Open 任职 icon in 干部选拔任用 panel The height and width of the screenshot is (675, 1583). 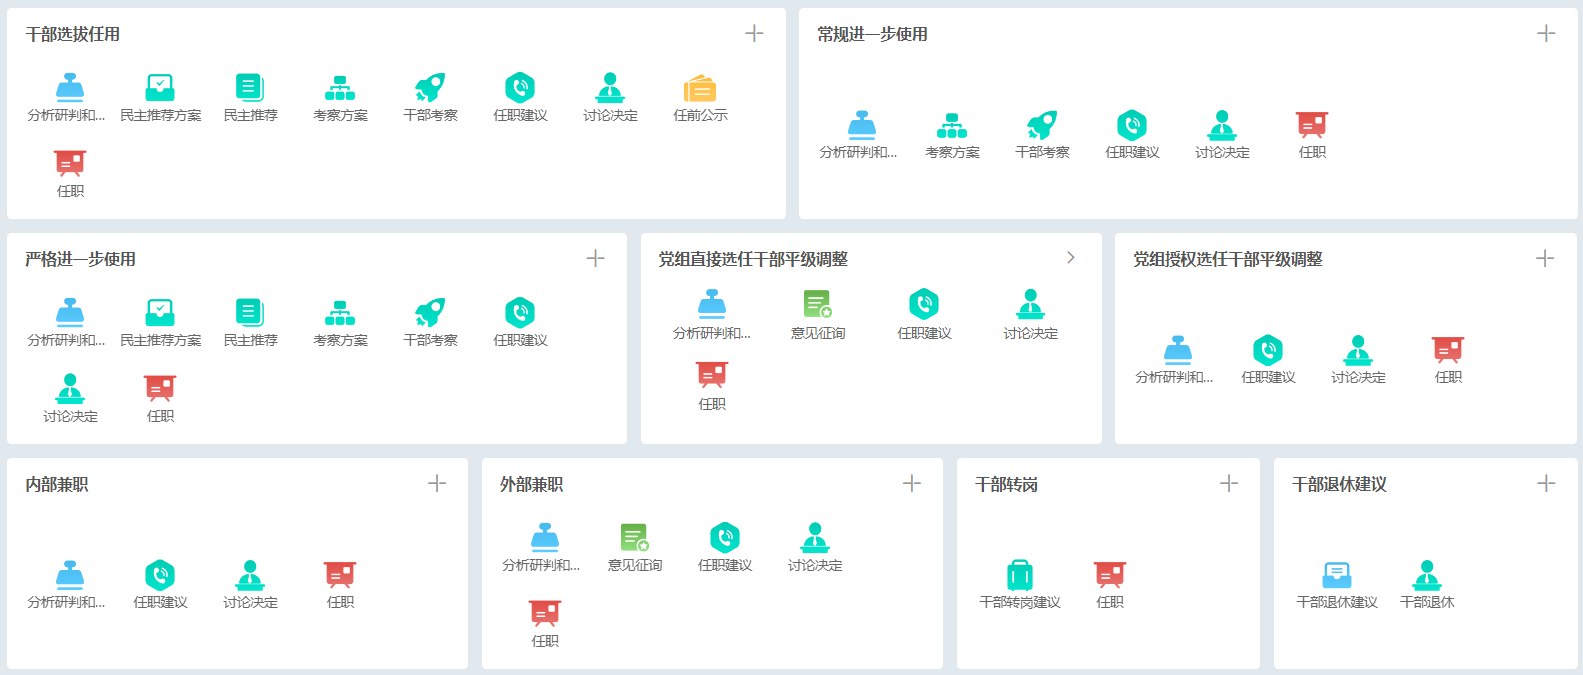pos(70,164)
